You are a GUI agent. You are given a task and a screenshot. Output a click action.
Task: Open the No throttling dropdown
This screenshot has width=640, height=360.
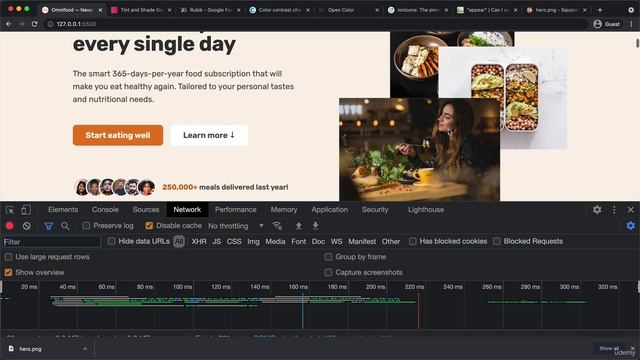click(x=236, y=226)
